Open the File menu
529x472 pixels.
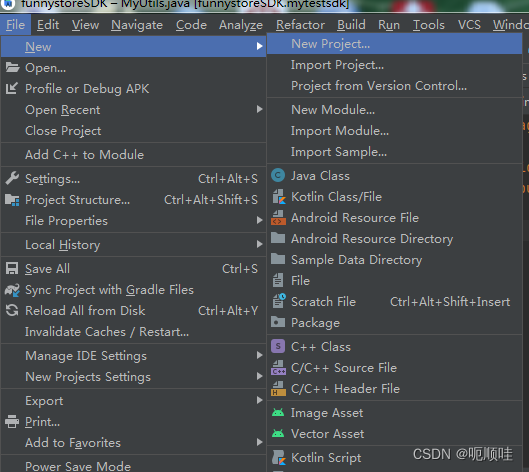tap(16, 25)
